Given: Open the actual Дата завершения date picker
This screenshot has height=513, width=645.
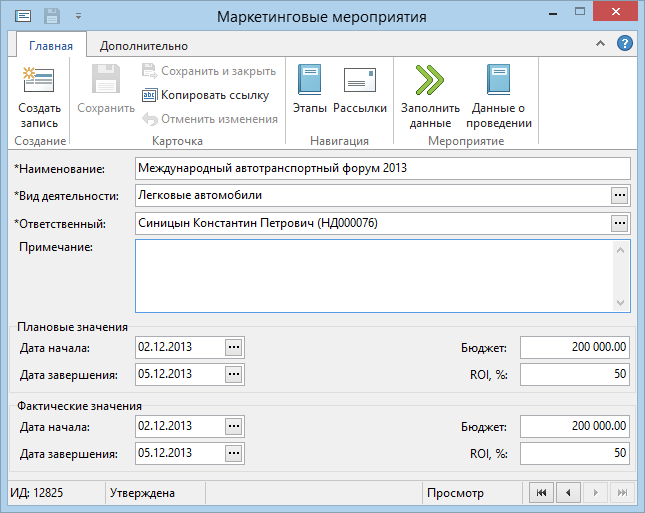Looking at the screenshot, I should [234, 454].
